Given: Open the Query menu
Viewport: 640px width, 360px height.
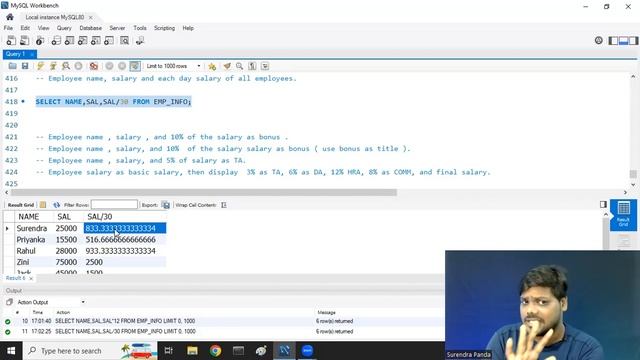Looking at the screenshot, I should click(64, 28).
